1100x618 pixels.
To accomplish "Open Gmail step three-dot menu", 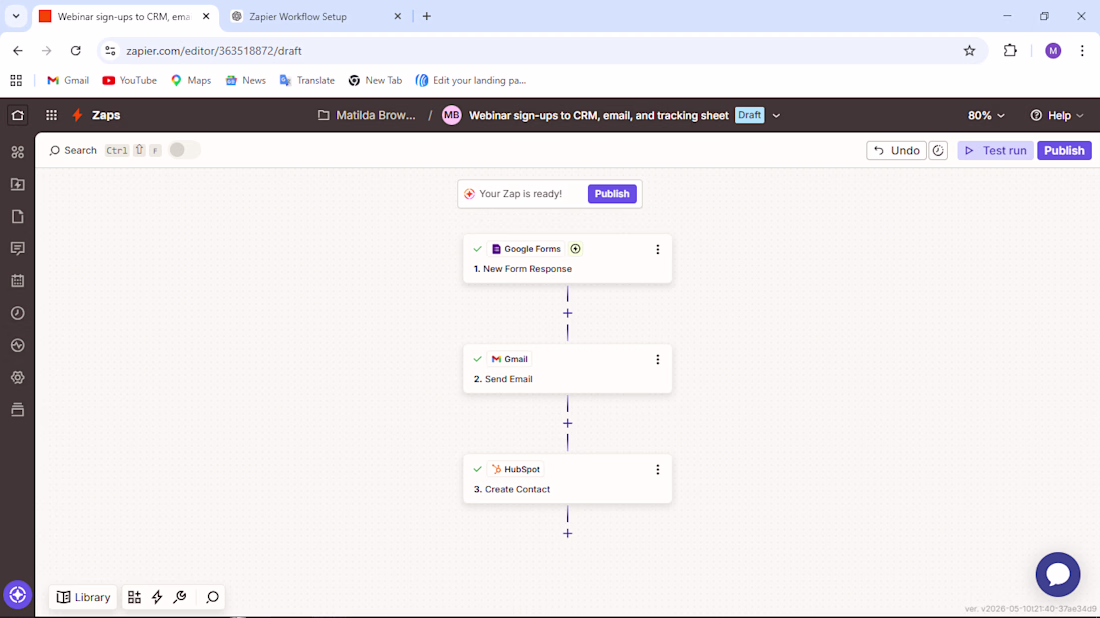I will (657, 359).
